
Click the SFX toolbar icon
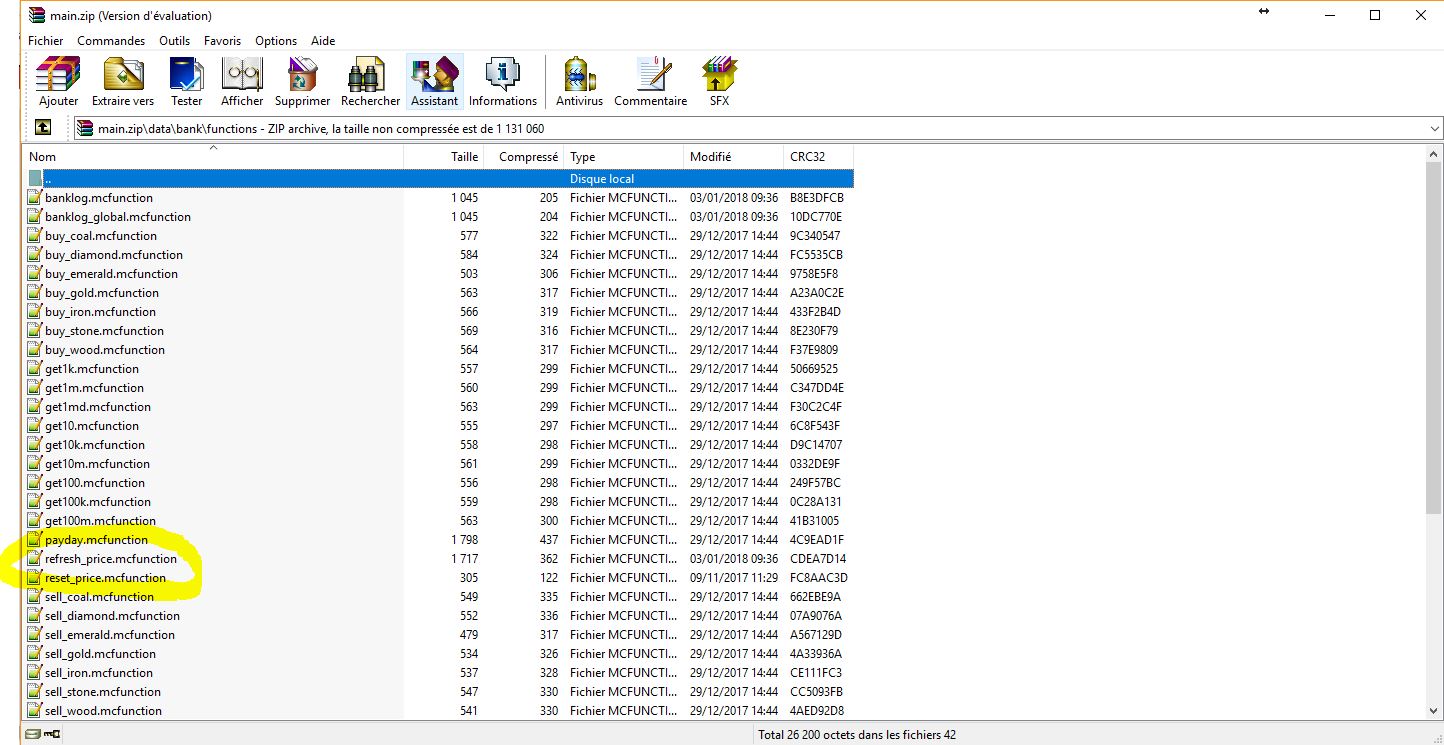tap(719, 81)
